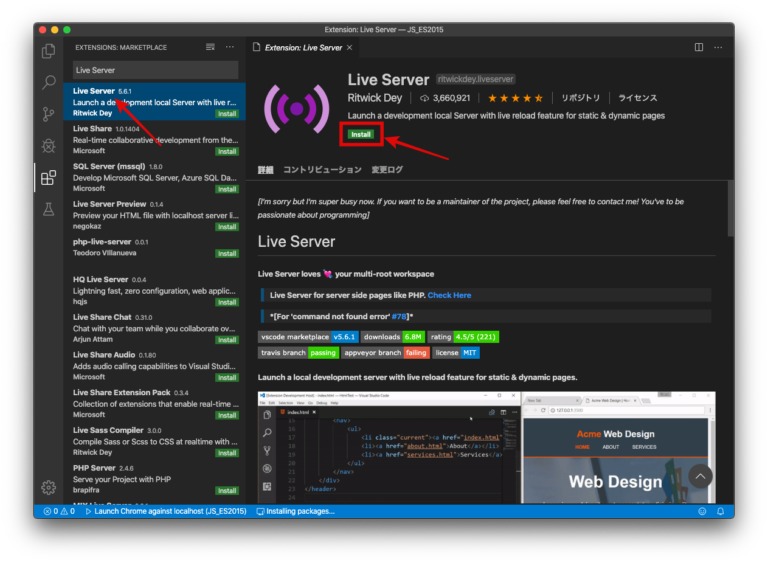Click the smiley feedback icon in status bar
768x563 pixels.
click(x=699, y=511)
